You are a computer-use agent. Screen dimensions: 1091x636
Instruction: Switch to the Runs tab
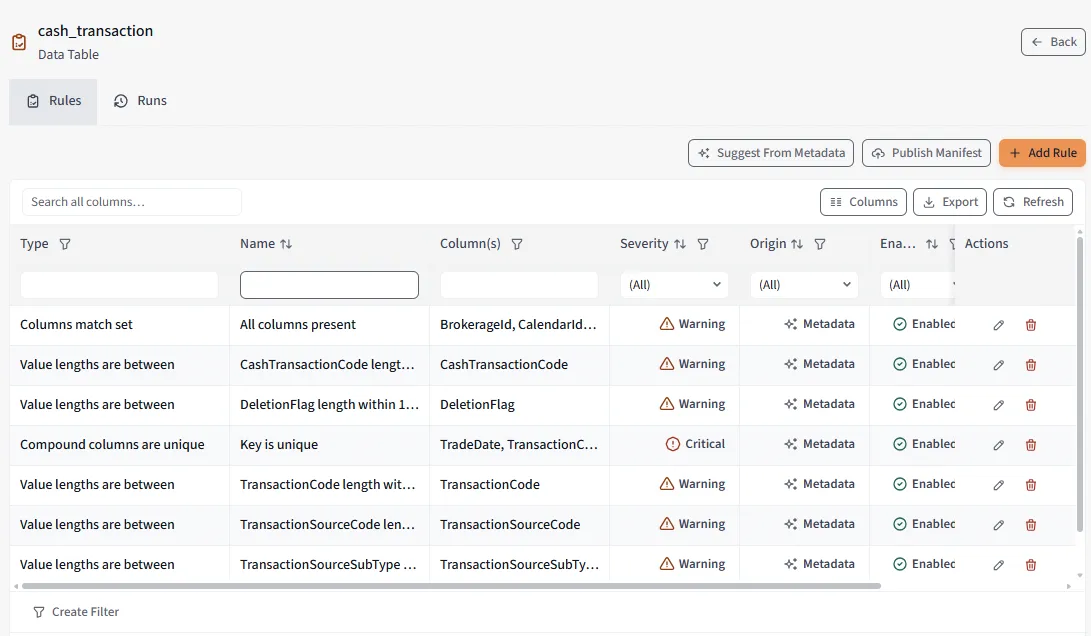coord(141,101)
